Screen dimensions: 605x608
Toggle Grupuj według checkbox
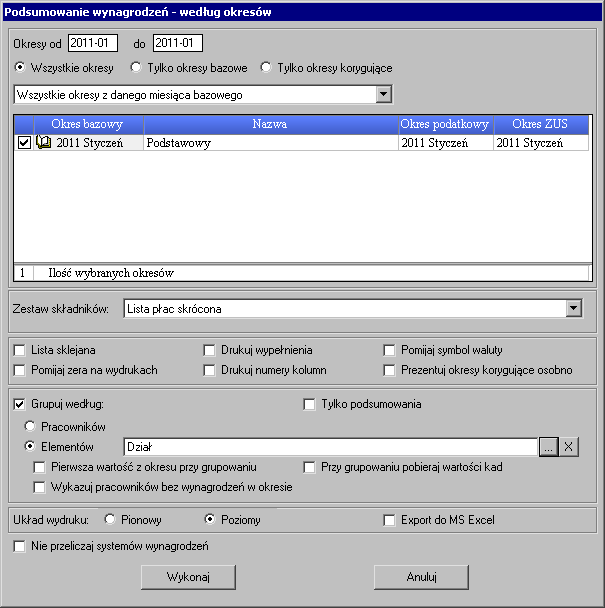(x=19, y=404)
